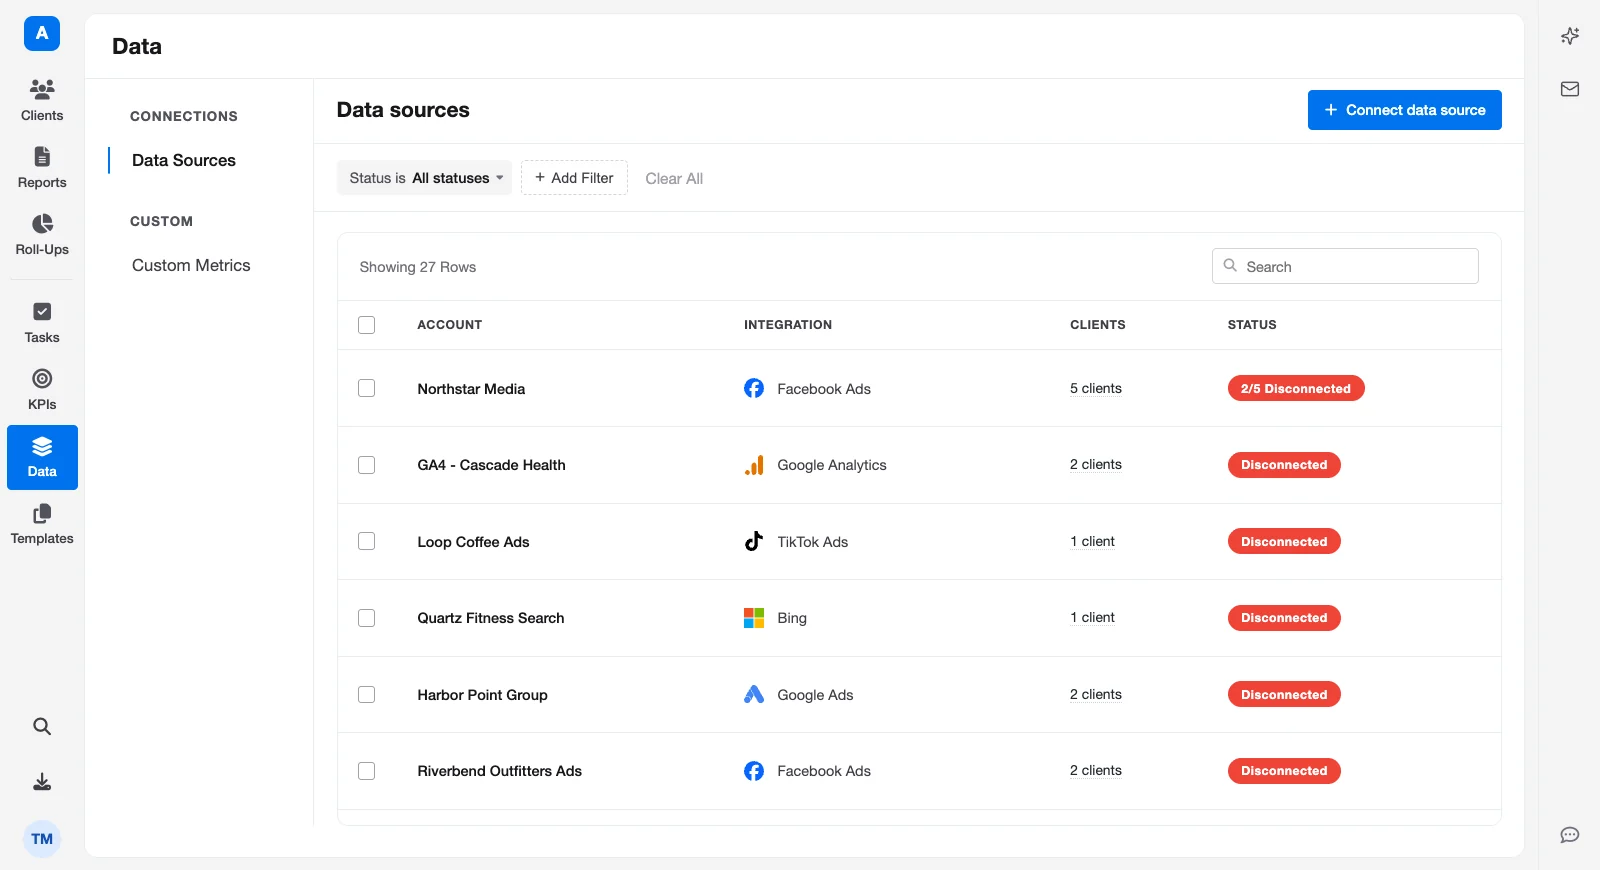The width and height of the screenshot is (1600, 870).
Task: Check the Quartz Fitness Search row
Action: pyautogui.click(x=367, y=618)
